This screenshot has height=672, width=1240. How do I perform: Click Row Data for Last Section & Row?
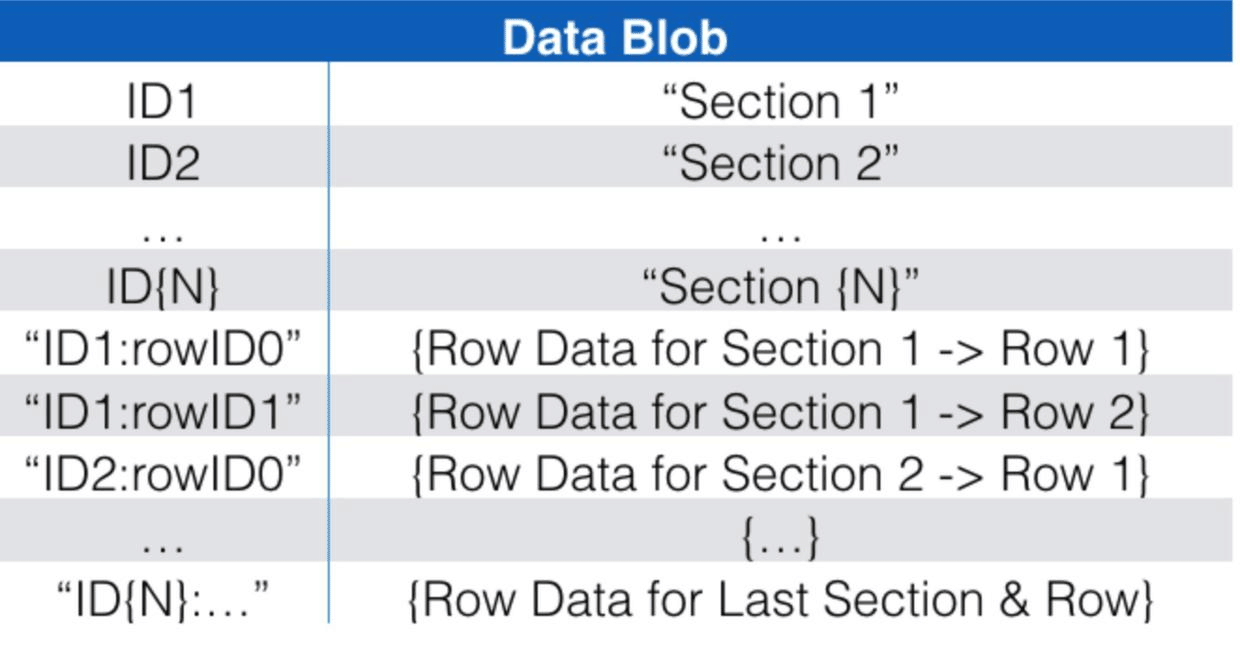click(x=780, y=598)
